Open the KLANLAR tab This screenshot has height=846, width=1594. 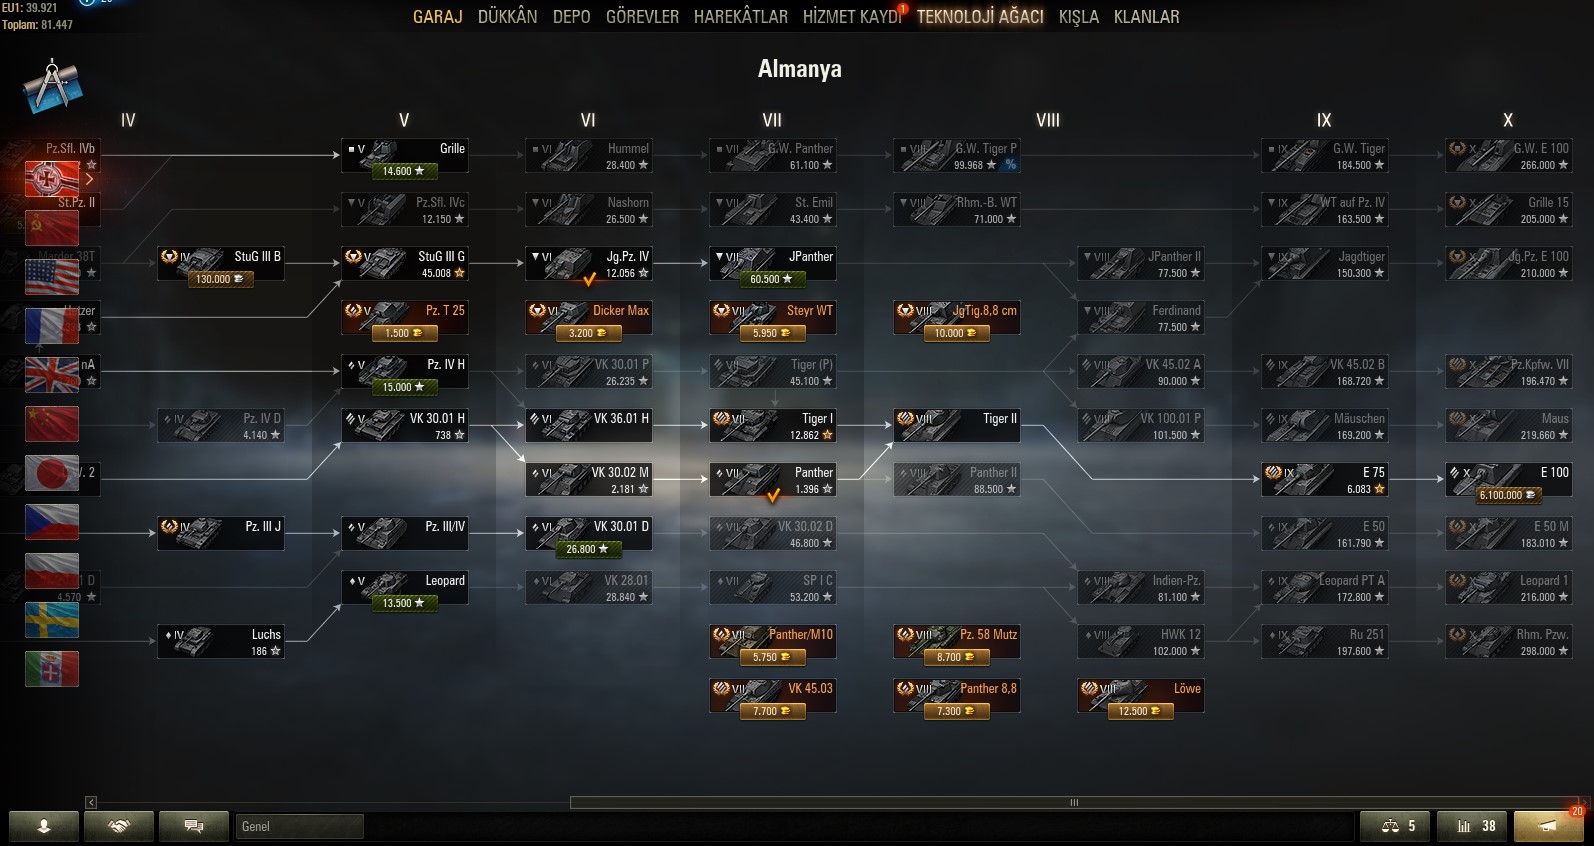tap(1146, 16)
